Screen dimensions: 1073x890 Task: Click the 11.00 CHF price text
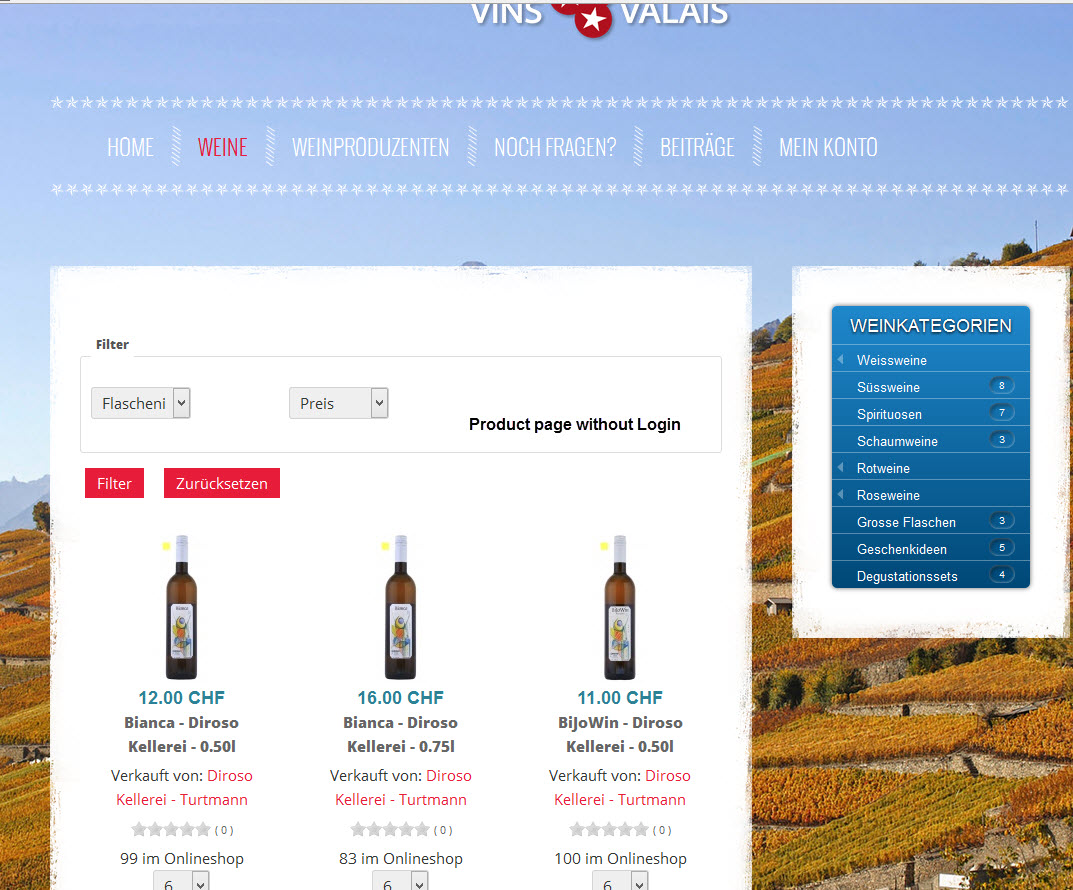(620, 698)
